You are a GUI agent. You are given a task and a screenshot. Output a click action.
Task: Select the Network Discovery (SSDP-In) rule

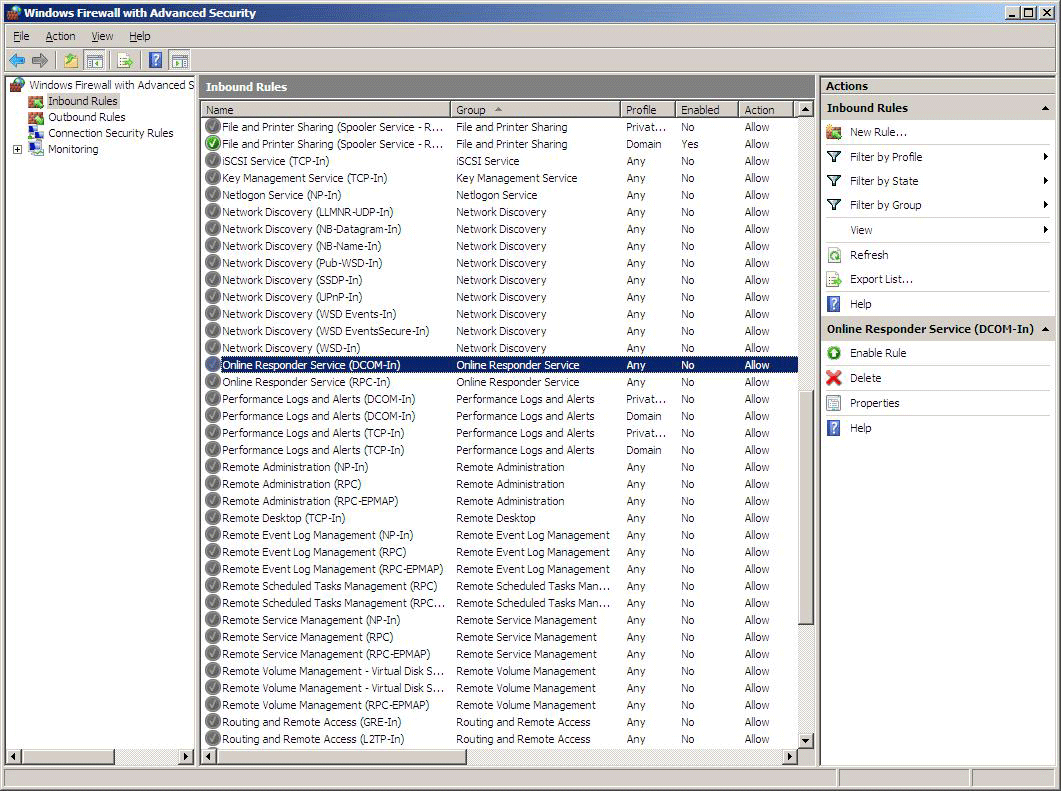coord(499,280)
